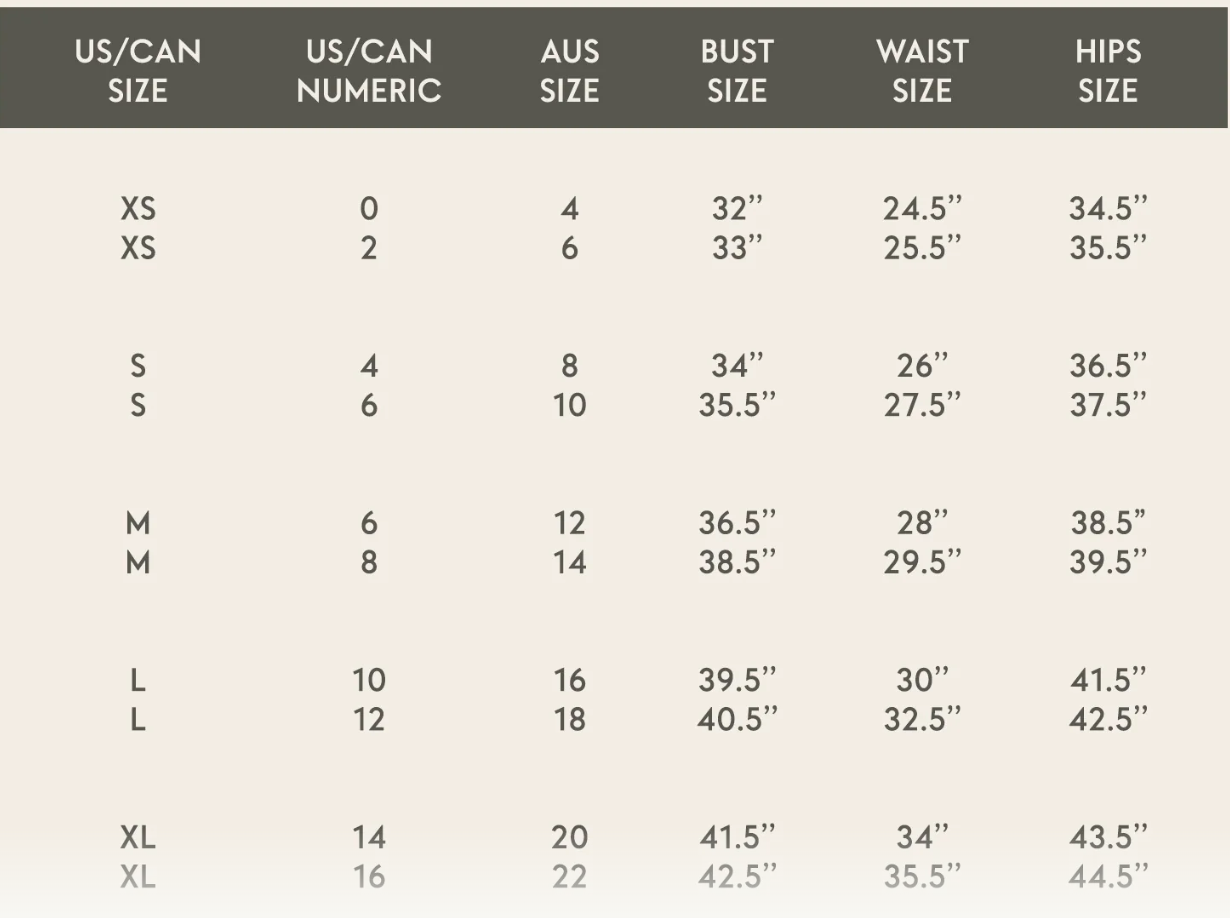Click the US/CAN SIZE column header
This screenshot has height=918, width=1230.
[x=138, y=71]
